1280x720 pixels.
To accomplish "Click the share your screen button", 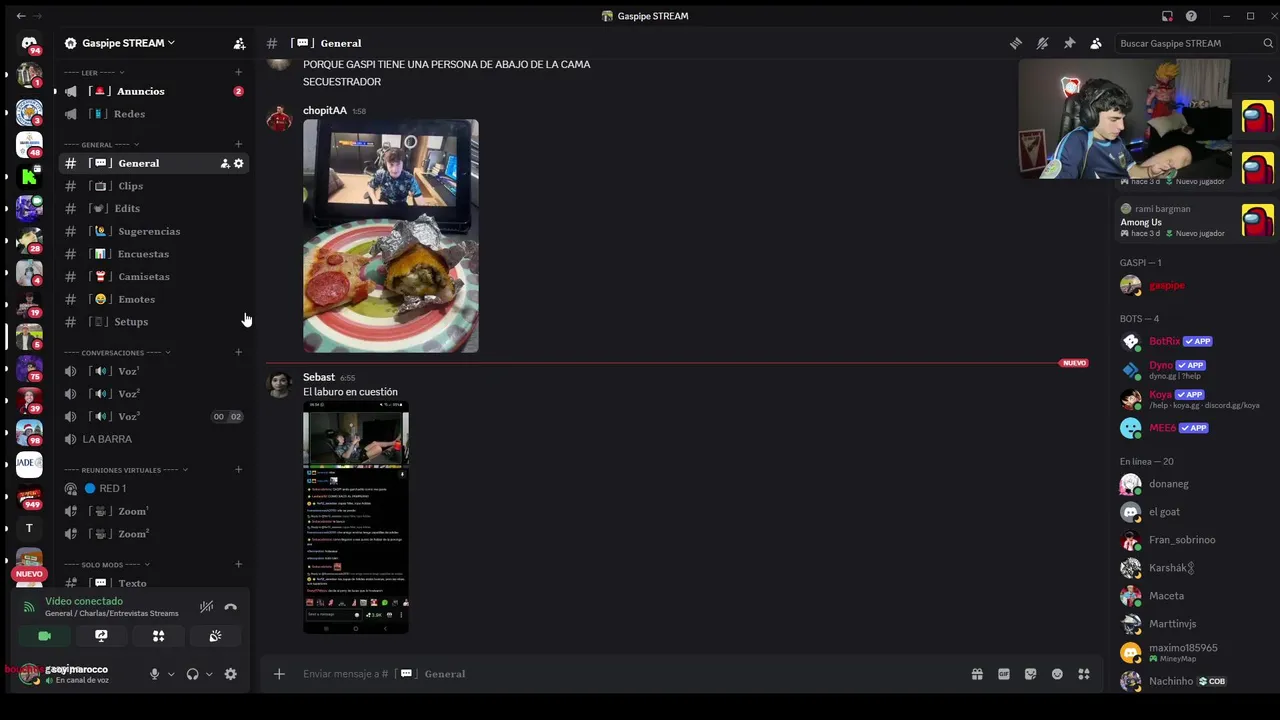I will pos(101,636).
